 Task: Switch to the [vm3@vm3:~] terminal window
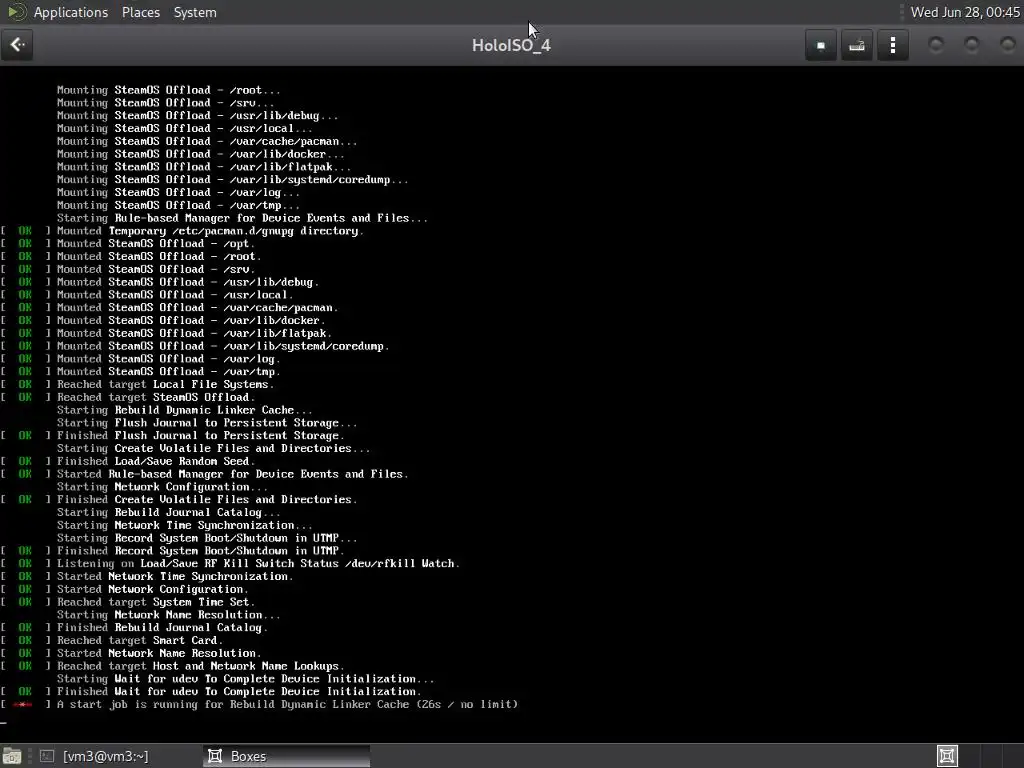[95, 756]
